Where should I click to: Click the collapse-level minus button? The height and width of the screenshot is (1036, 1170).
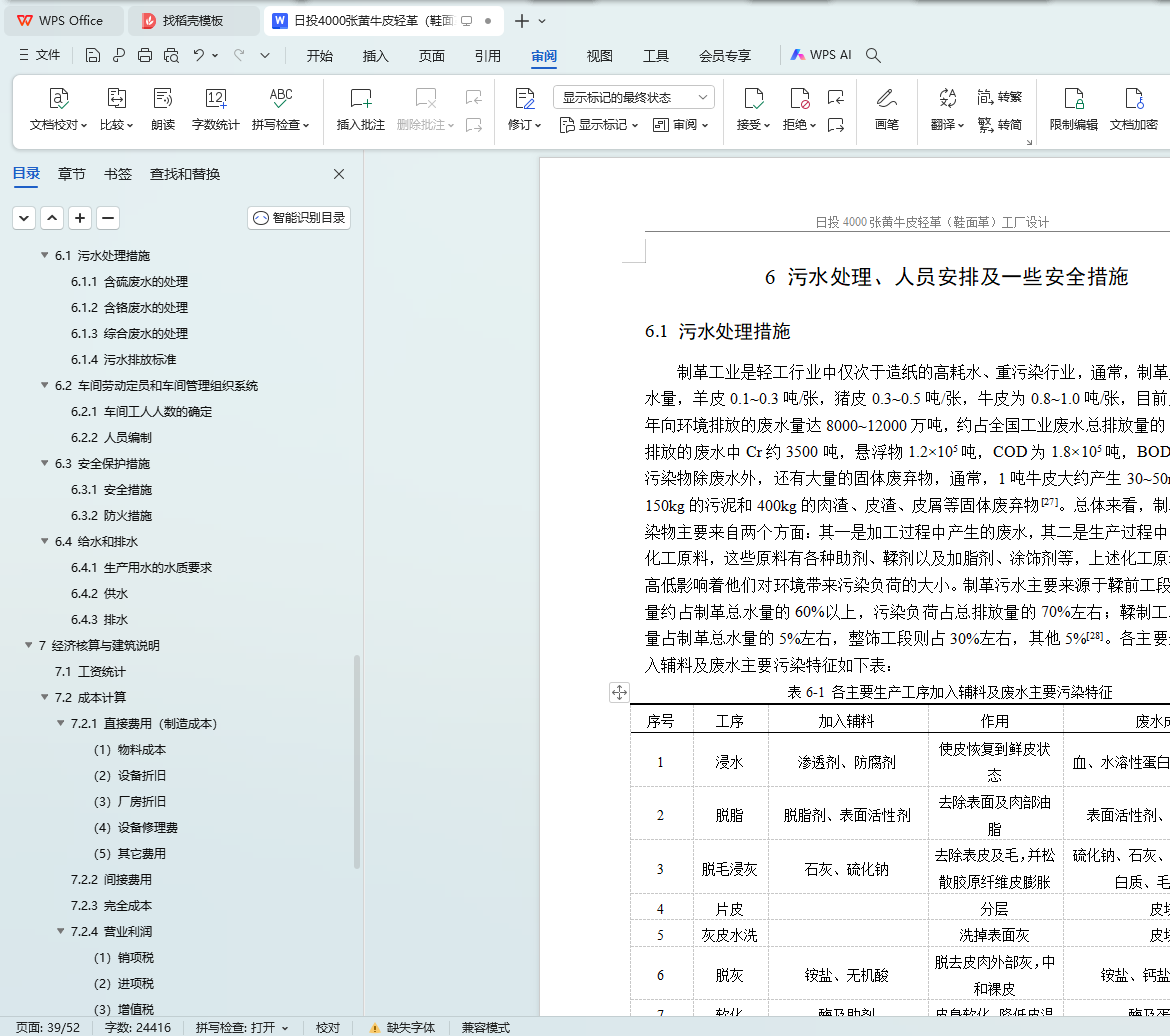(x=107, y=218)
